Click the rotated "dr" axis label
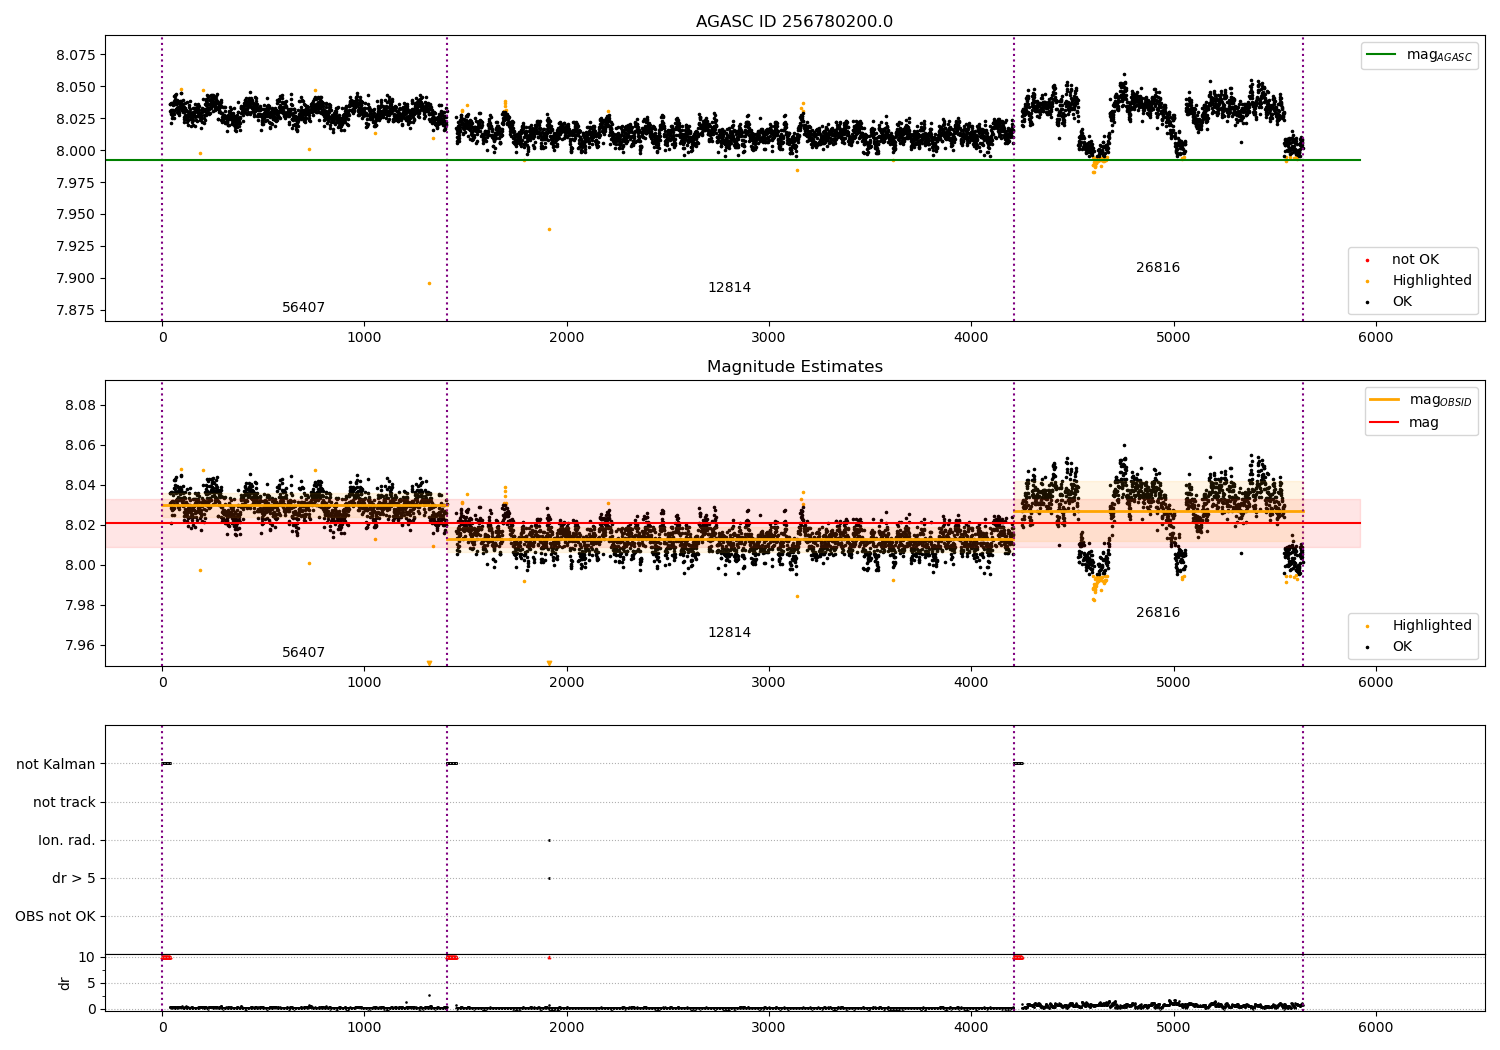 tap(65, 983)
